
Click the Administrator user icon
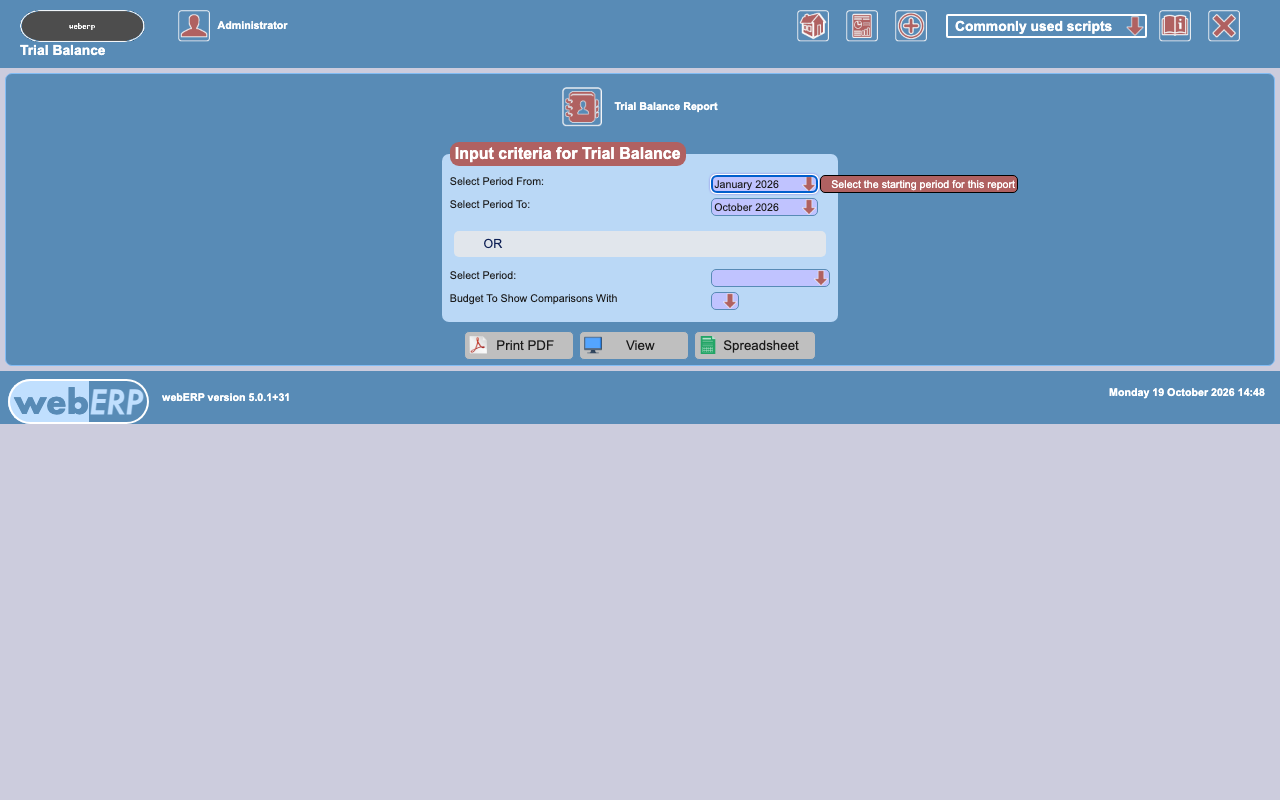(x=194, y=26)
